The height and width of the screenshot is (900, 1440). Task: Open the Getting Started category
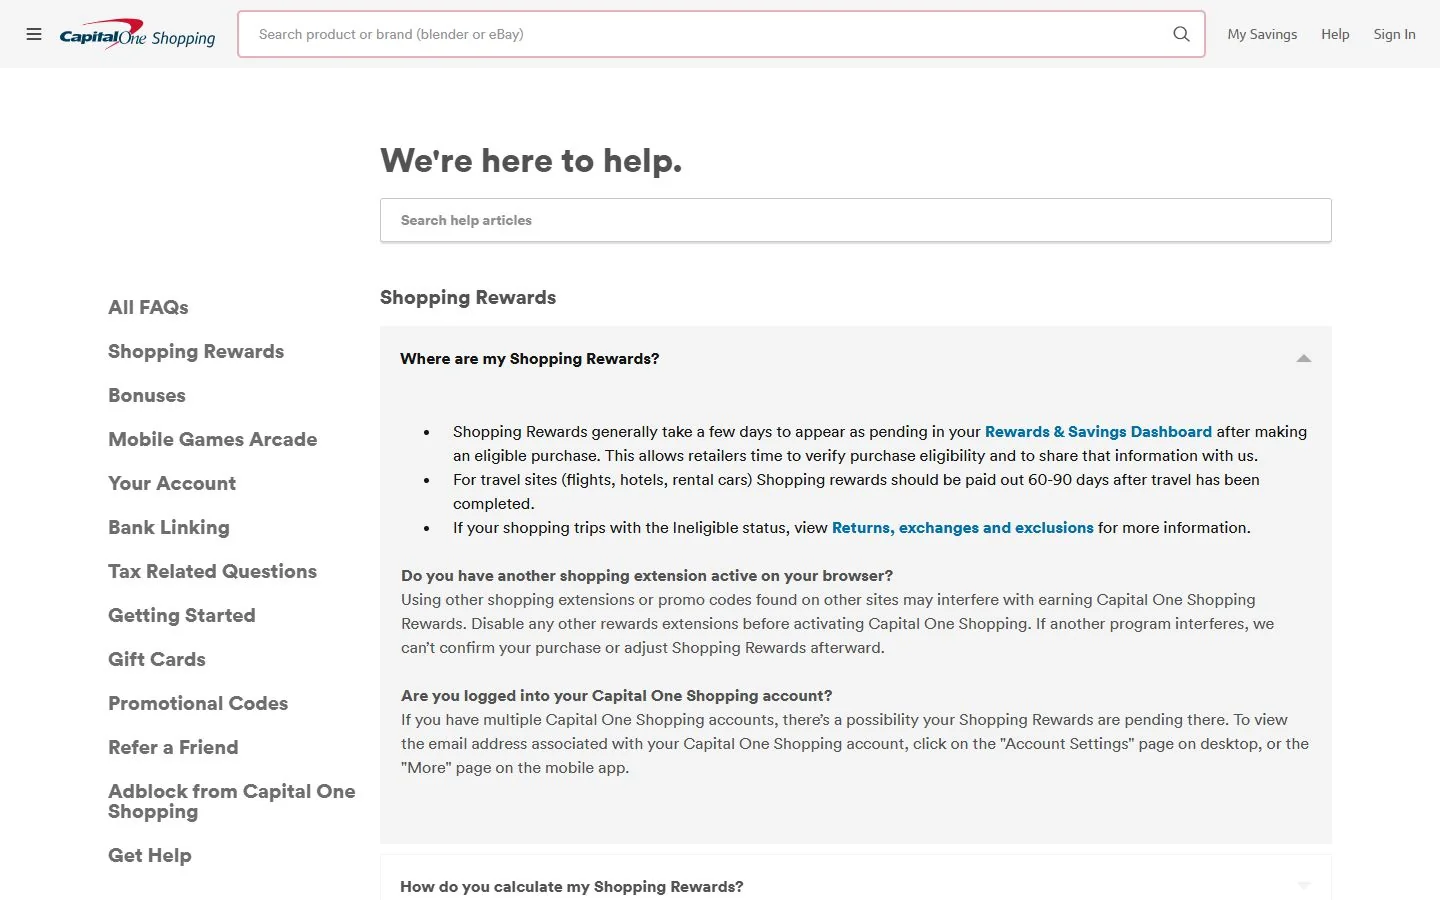182,615
